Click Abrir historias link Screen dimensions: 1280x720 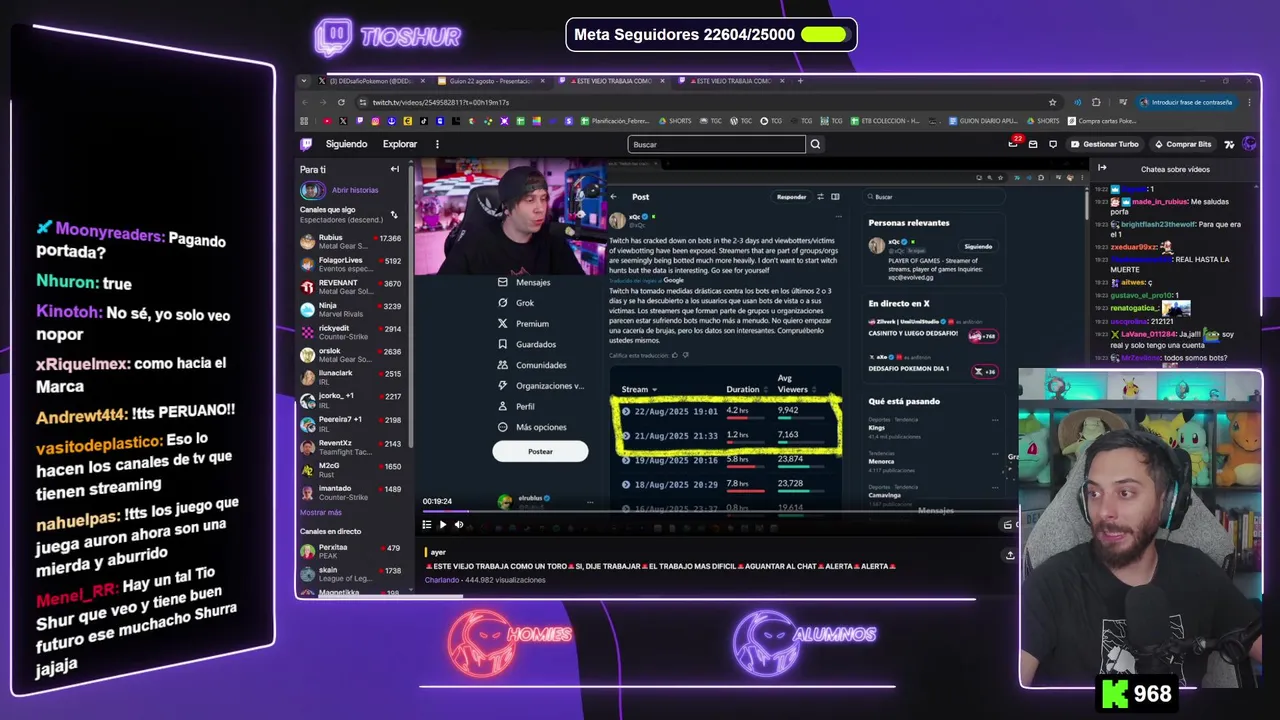[x=355, y=190]
